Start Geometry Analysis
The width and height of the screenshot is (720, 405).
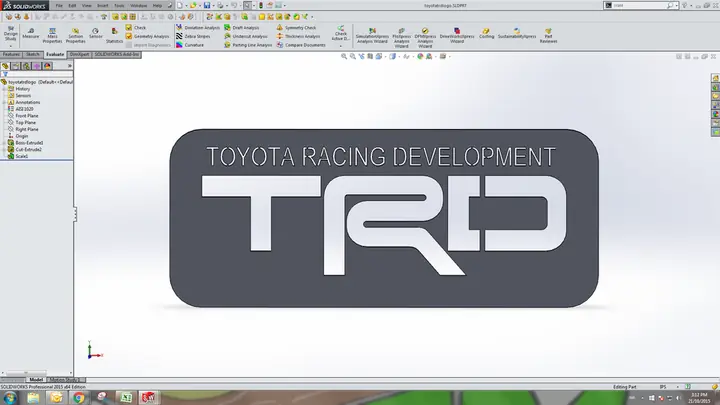pos(148,36)
